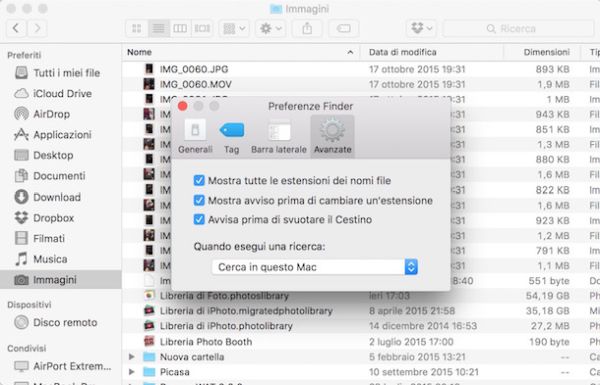Image resolution: width=600 pixels, height=385 pixels.
Task: Switch to column view in toolbar
Action: (x=180, y=28)
